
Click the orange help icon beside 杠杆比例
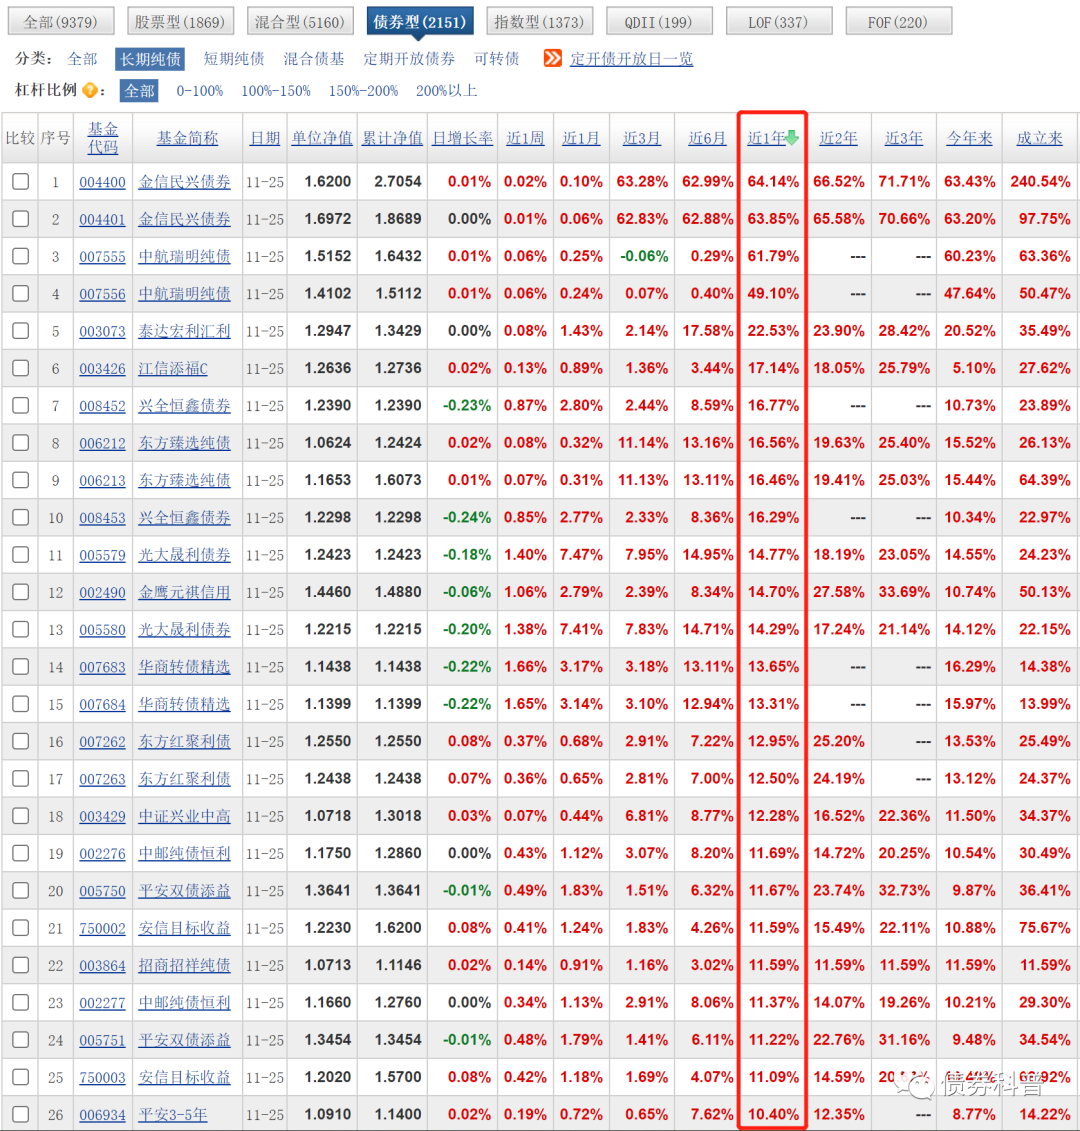(93, 91)
